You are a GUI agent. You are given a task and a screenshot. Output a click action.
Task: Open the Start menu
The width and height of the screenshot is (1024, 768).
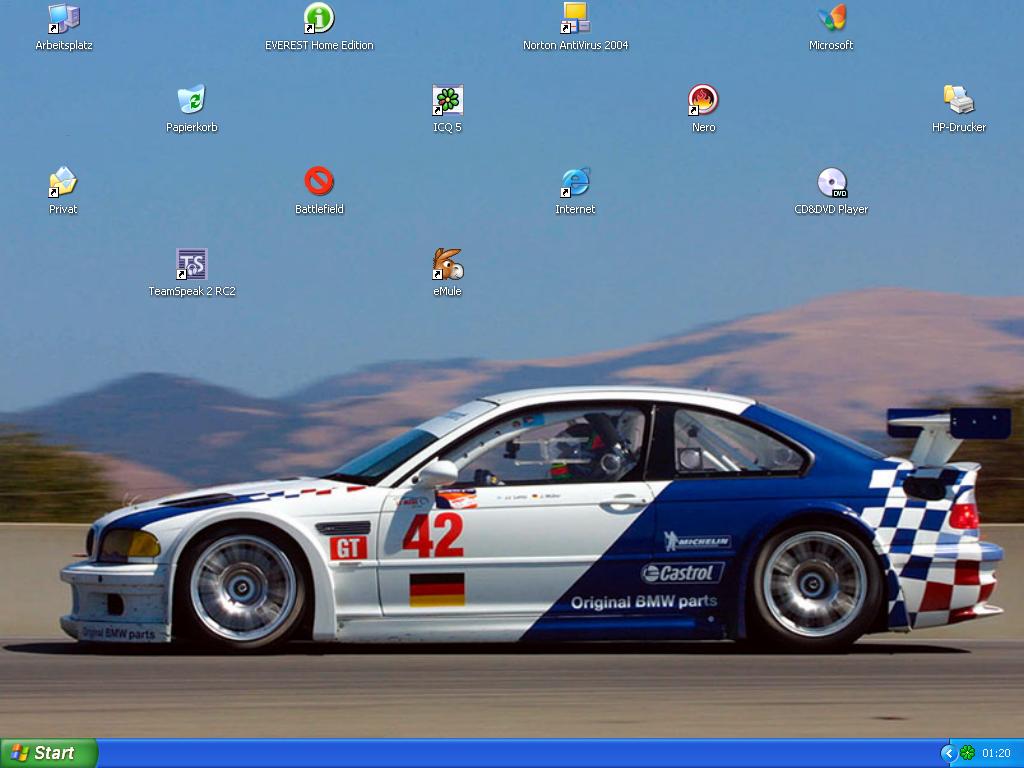point(49,753)
